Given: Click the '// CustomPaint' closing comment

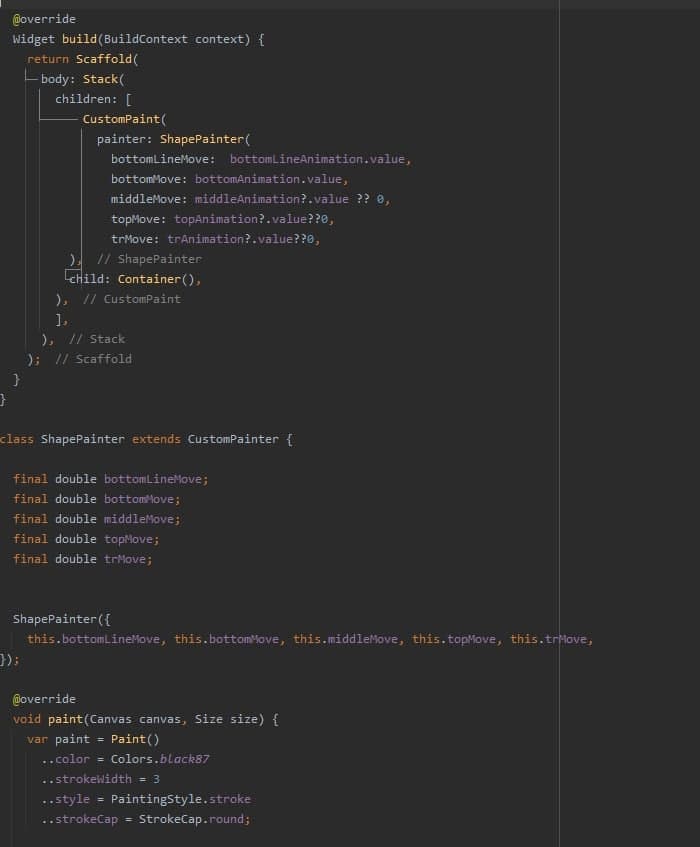Looking at the screenshot, I should pyautogui.click(x=132, y=299).
